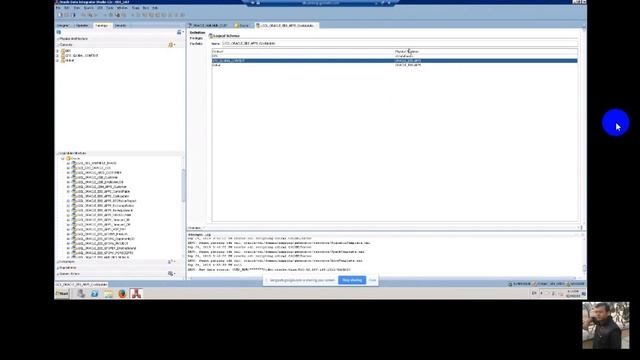Open the File menu
The image size is (640, 360).
pos(58,8)
